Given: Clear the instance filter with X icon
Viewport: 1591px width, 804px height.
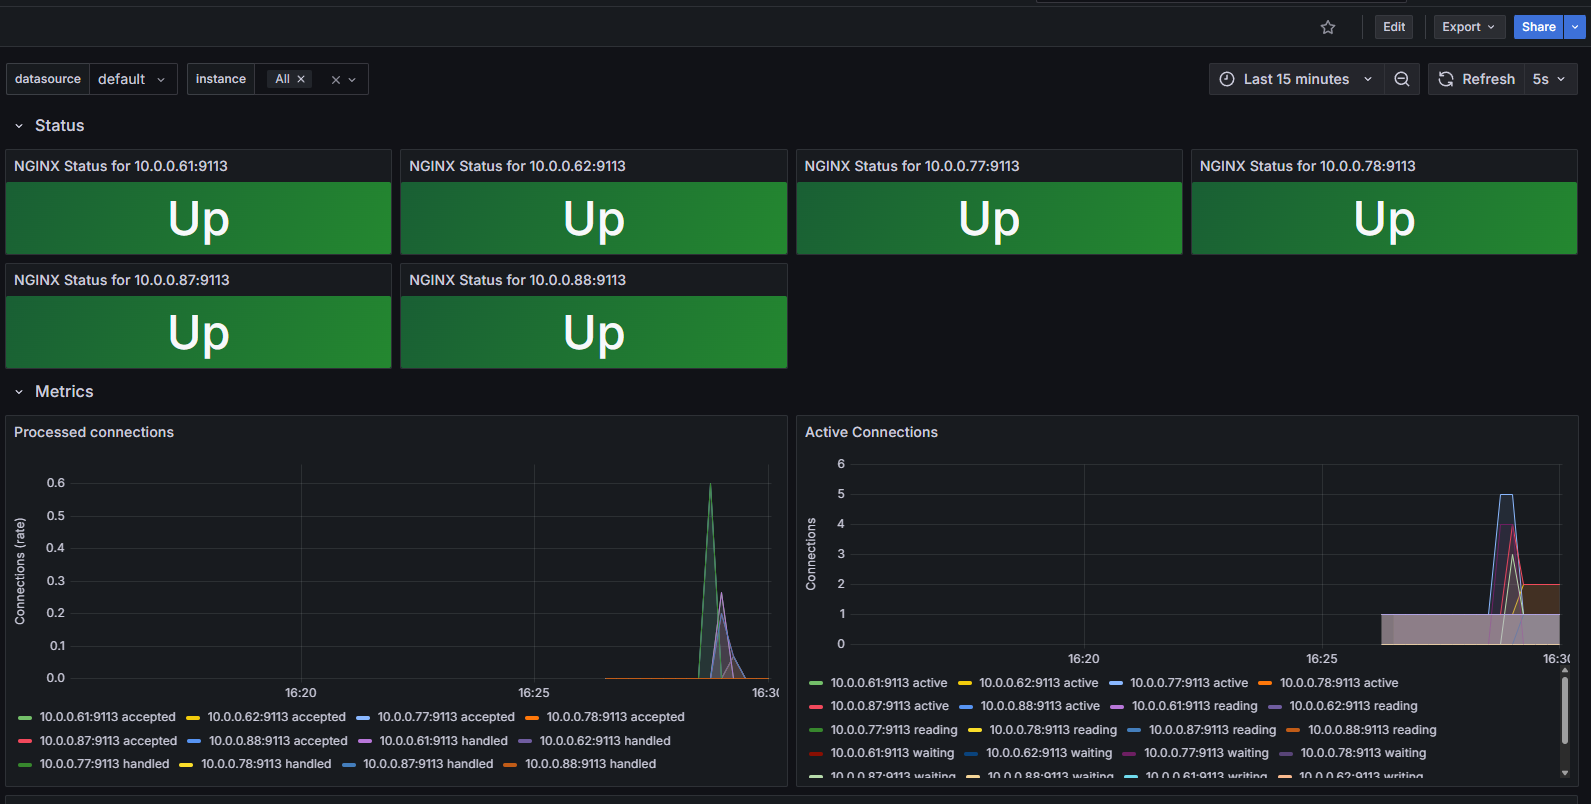Looking at the screenshot, I should 336,80.
